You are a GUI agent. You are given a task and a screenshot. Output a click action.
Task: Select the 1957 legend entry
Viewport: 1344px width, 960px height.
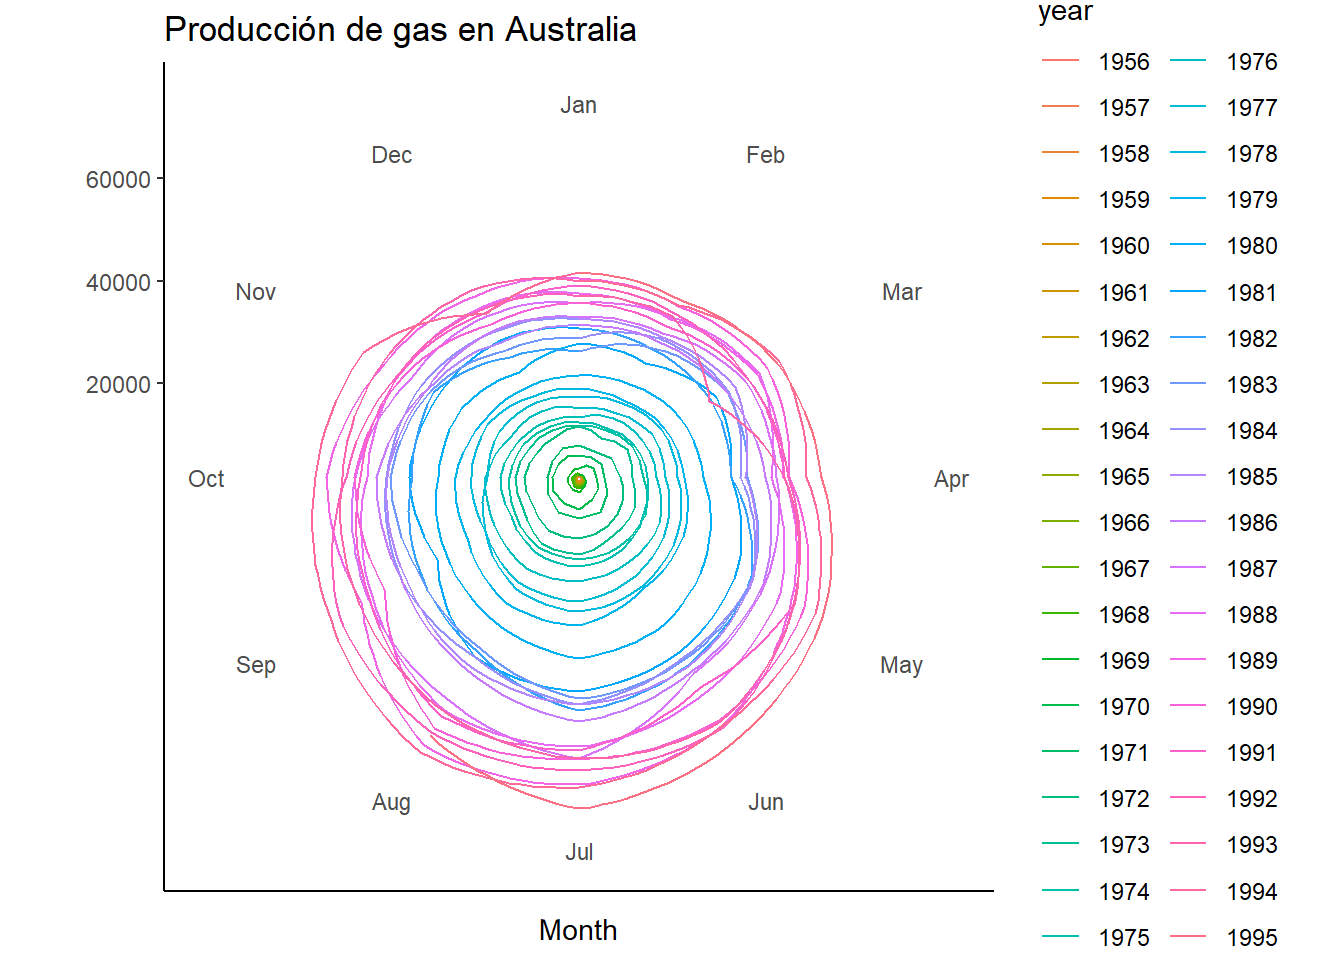tap(1096, 108)
